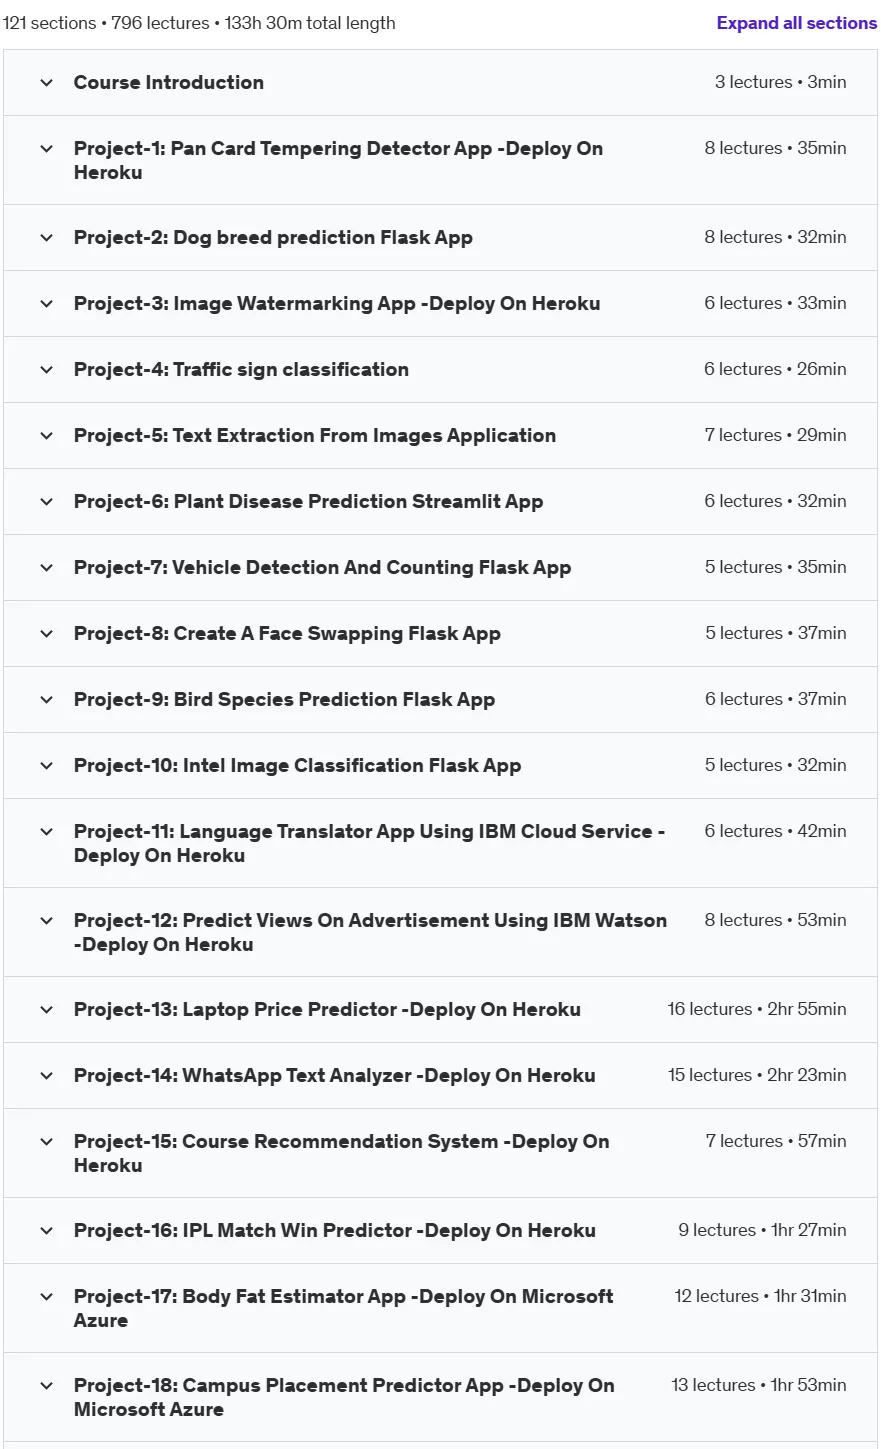Expand chevron for Project-7 Vehicle Detection
Screen dimensions: 881x1449
(46, 568)
